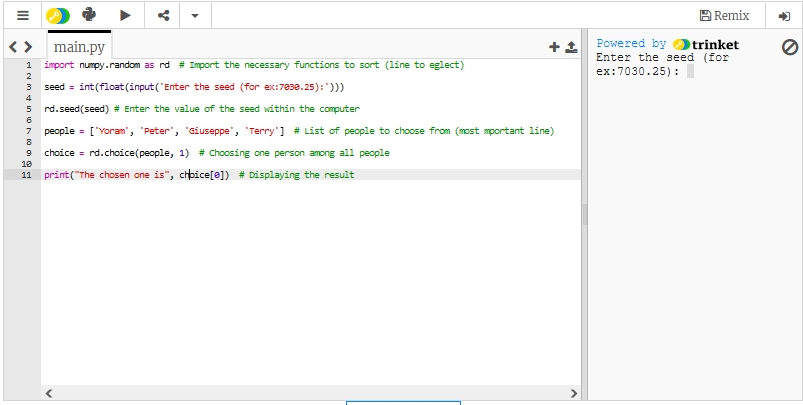
Task: Click line number 1 in gutter
Action: 29,65
